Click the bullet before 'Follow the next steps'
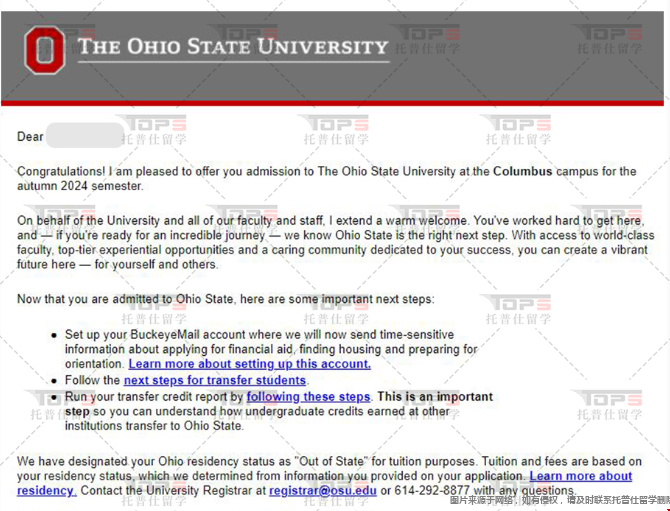The width and height of the screenshot is (670, 511). click(x=54, y=381)
